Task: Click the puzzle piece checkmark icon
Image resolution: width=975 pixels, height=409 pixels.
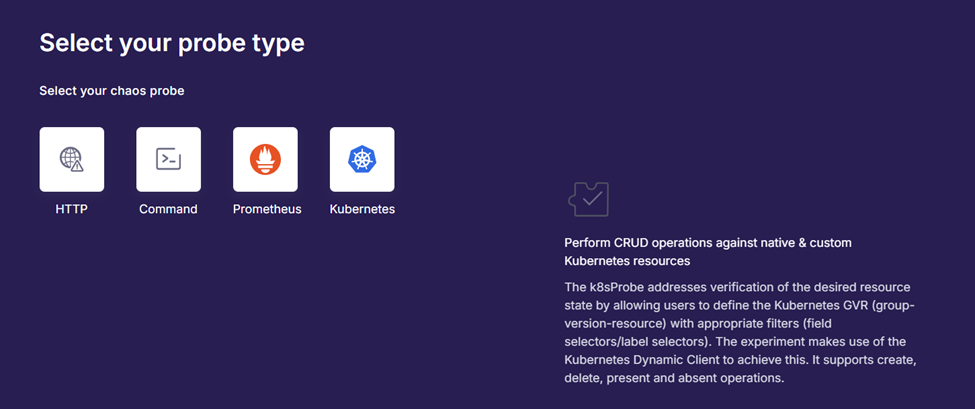Action: click(587, 199)
